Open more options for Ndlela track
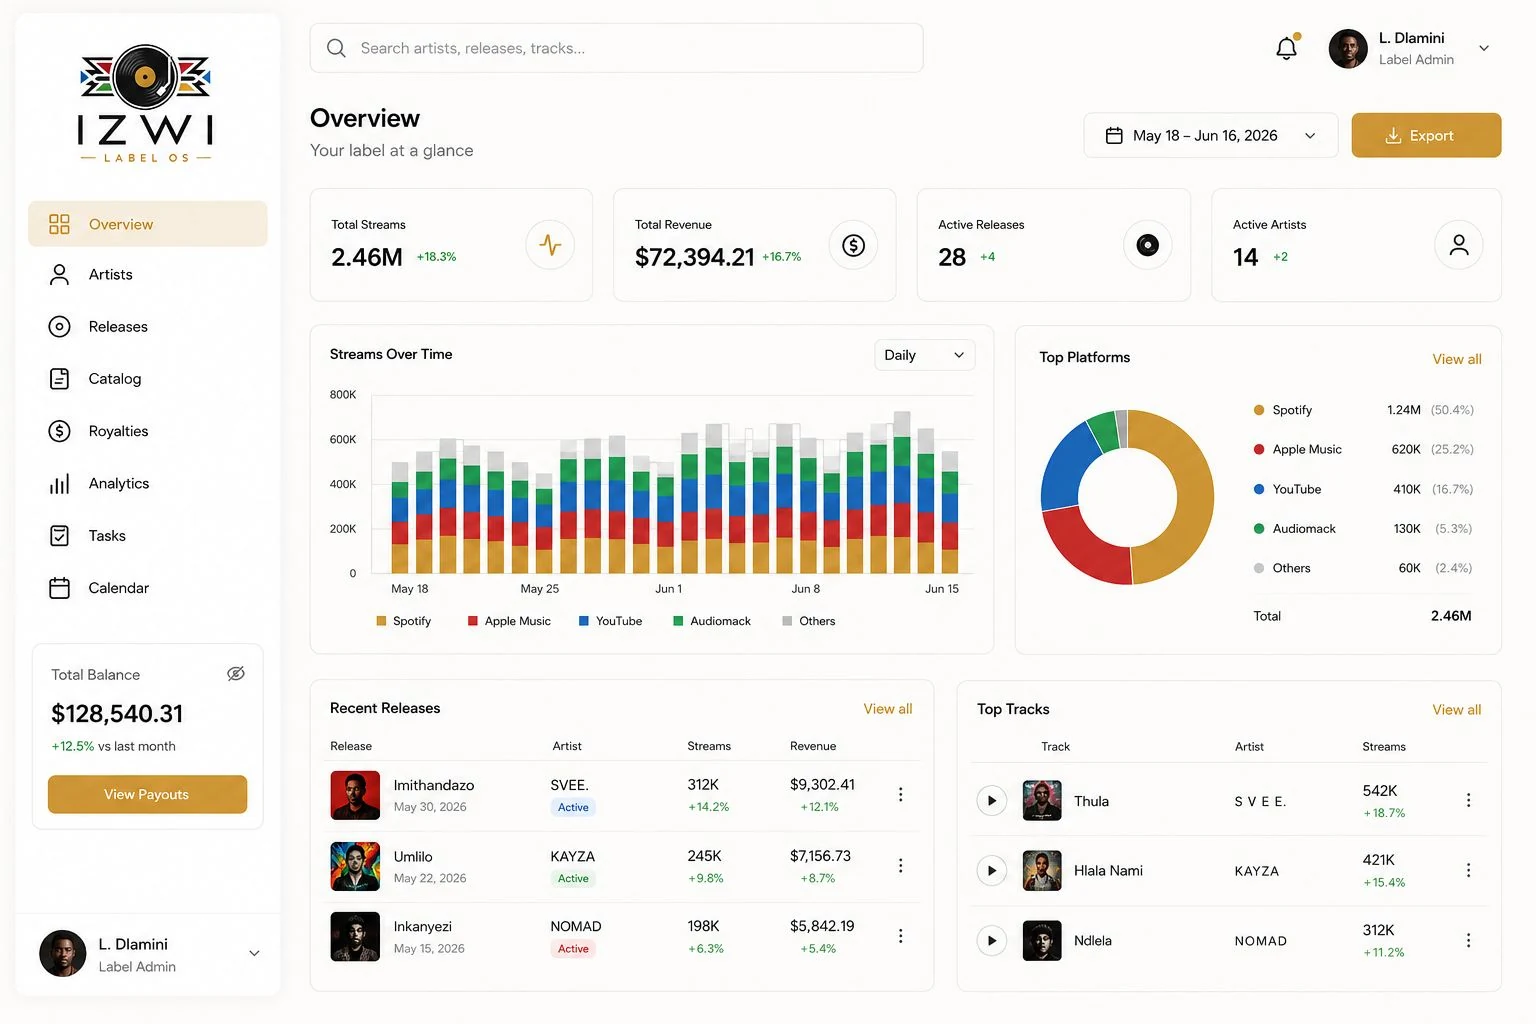This screenshot has height=1024, width=1536. tap(1468, 941)
